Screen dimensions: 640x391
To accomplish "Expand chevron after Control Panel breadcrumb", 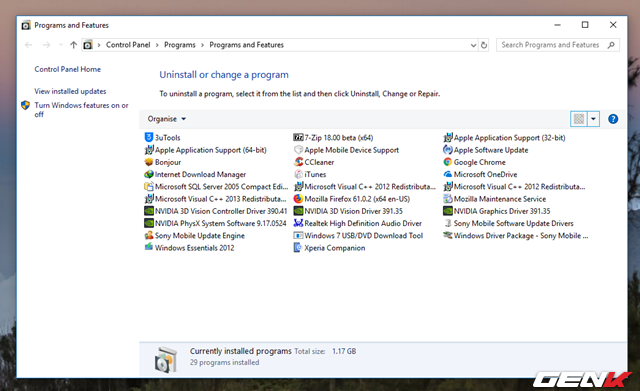I will [157, 45].
